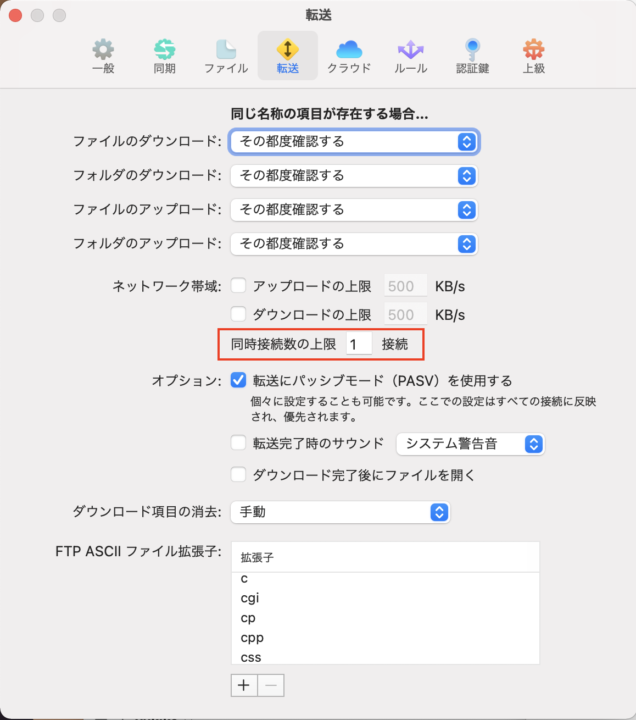
Task: Open the フォルダのアップロード dropdown
Action: click(354, 244)
